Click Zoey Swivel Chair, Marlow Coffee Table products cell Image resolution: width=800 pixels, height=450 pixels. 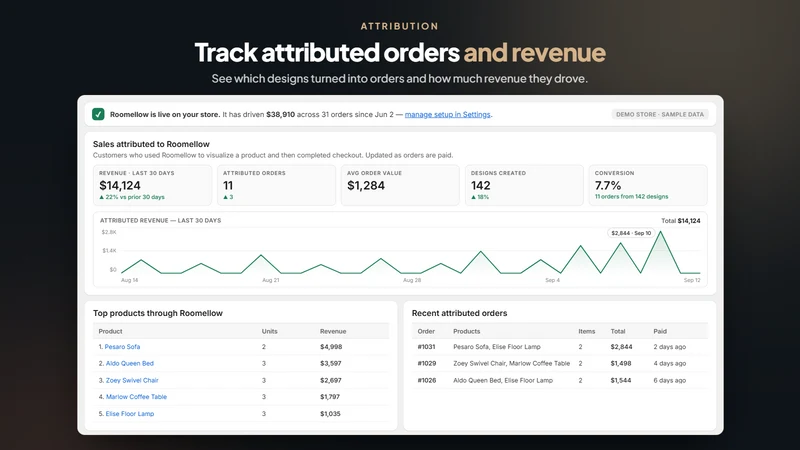click(512, 363)
